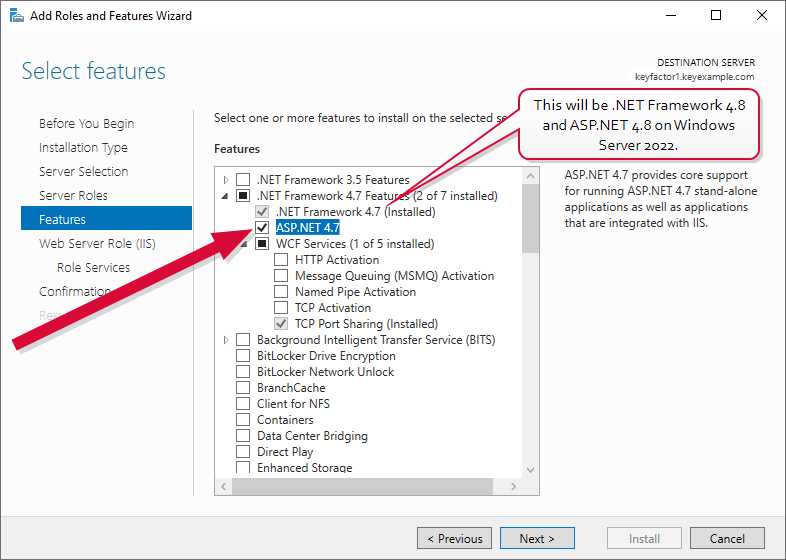786x560 pixels.
Task: Open the Before You Begin page
Action: [x=86, y=123]
